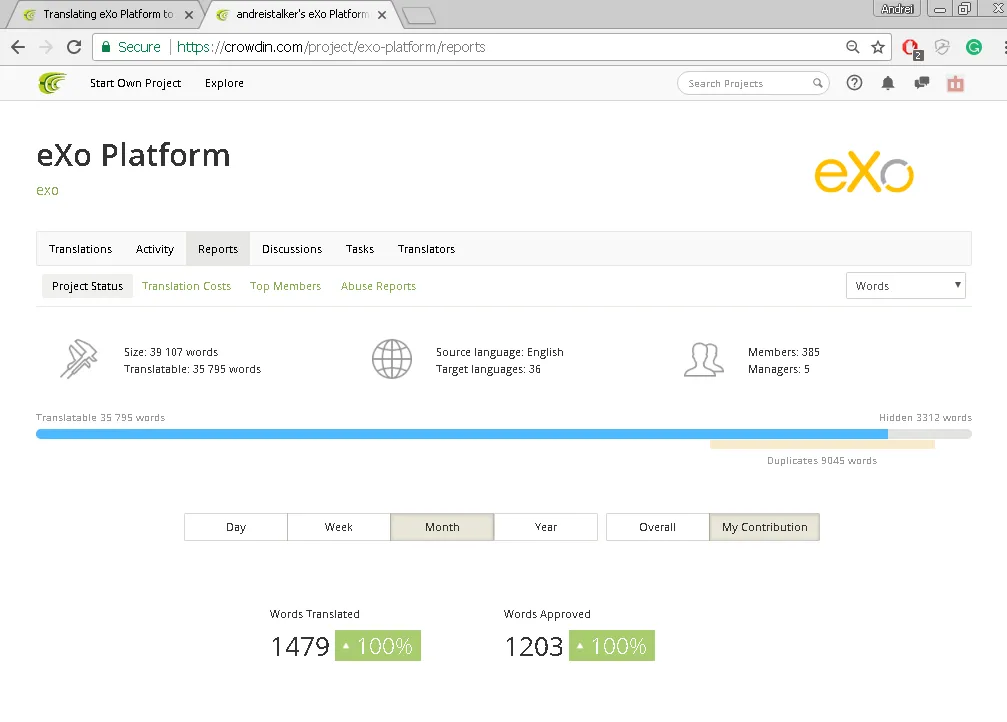Click the eXo project logo image
This screenshot has height=722, width=1007.
click(x=864, y=172)
